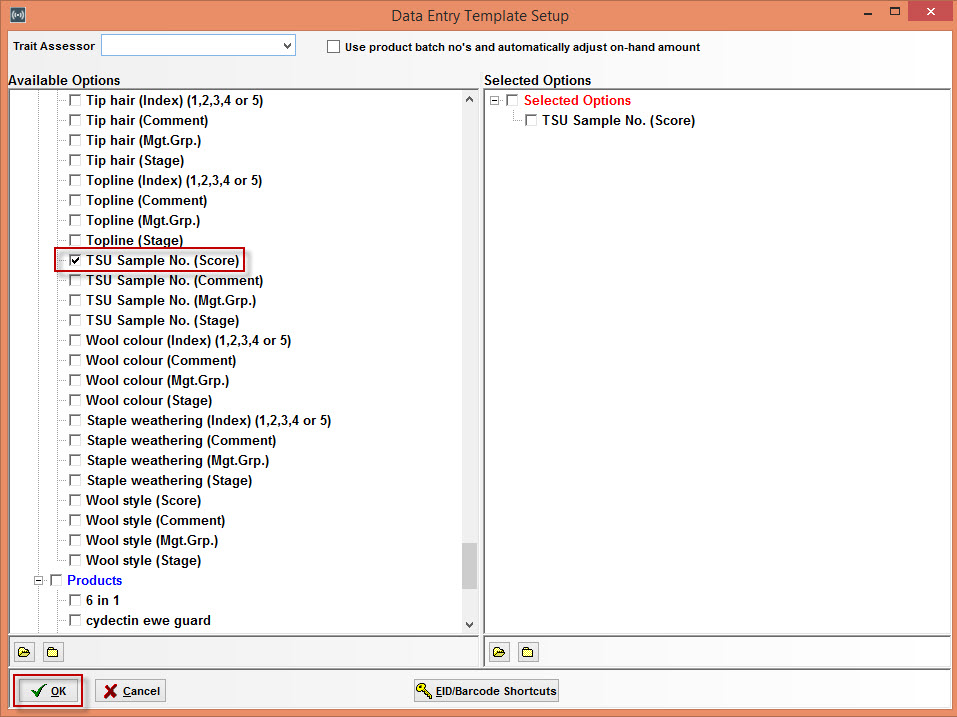Click the open-folder icon under Available Options
This screenshot has width=957, height=717.
[x=24, y=652]
